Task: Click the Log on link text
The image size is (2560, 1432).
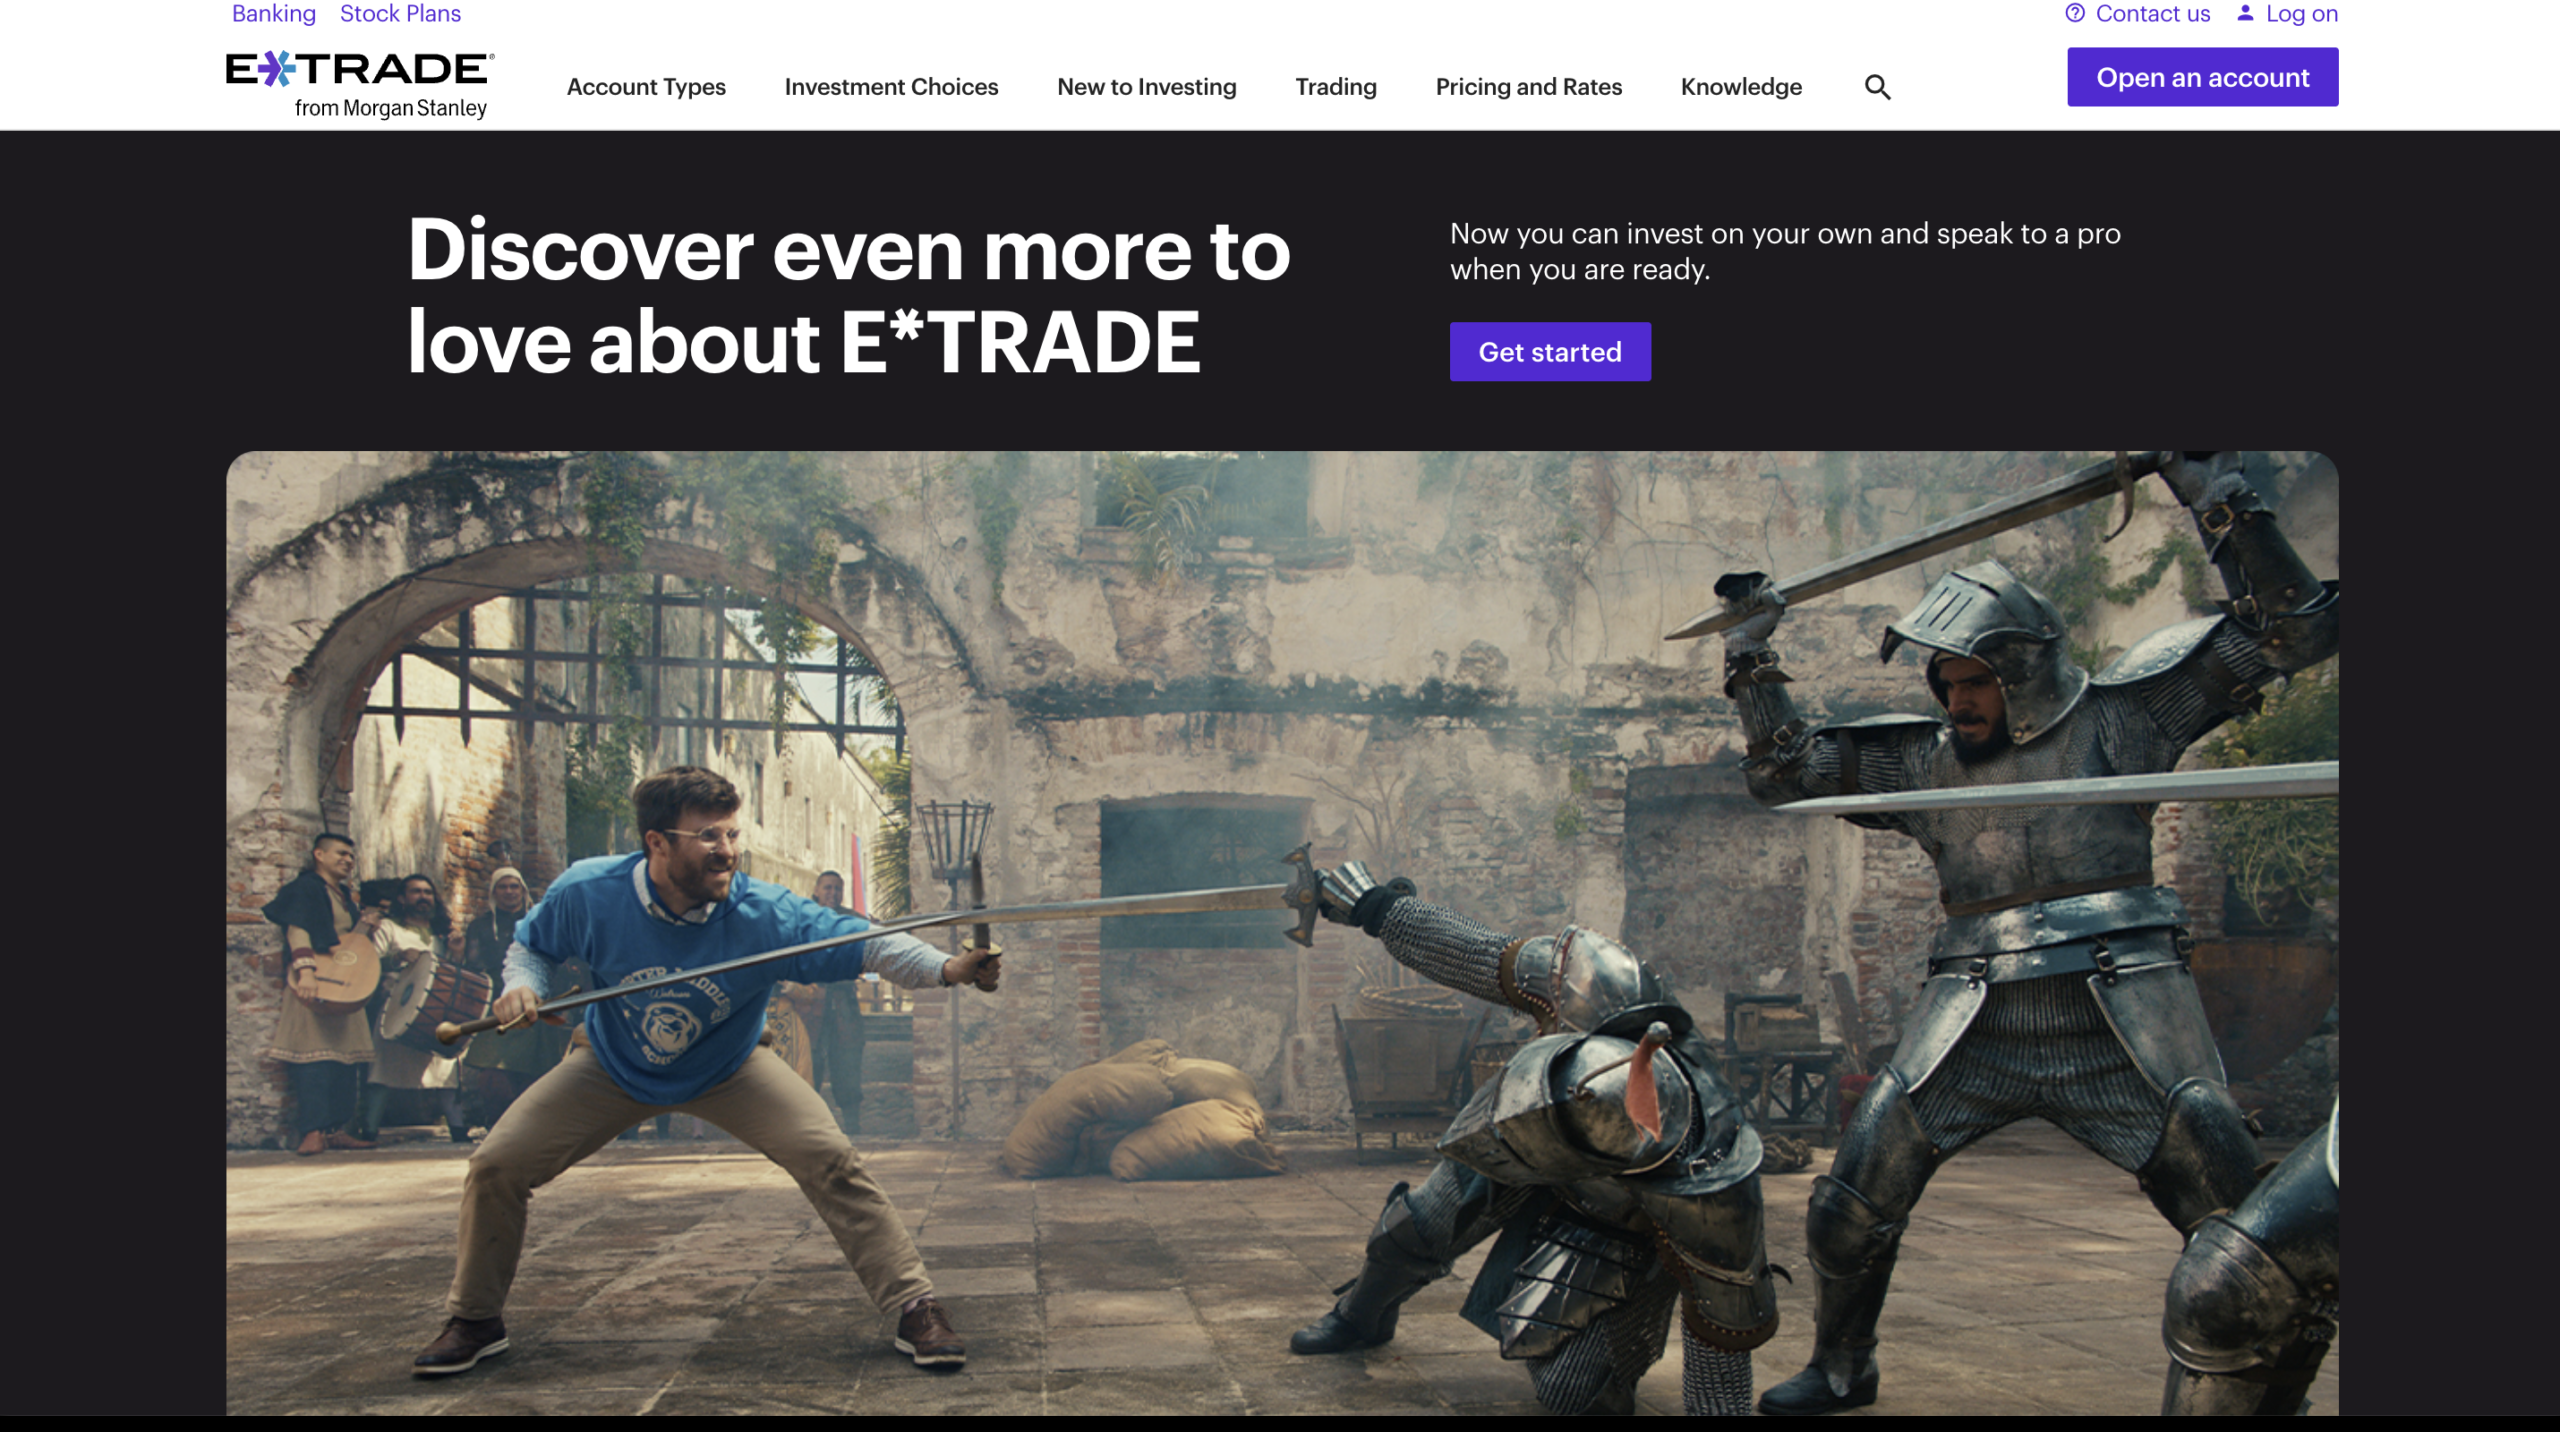Action: 2301,13
